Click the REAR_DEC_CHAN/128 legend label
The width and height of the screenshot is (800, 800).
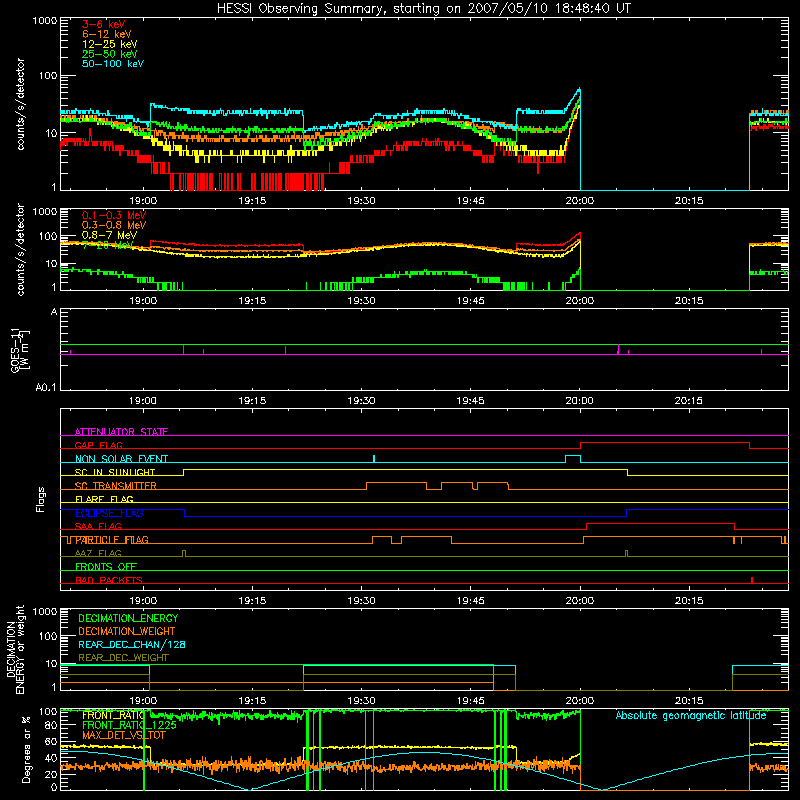[132, 644]
